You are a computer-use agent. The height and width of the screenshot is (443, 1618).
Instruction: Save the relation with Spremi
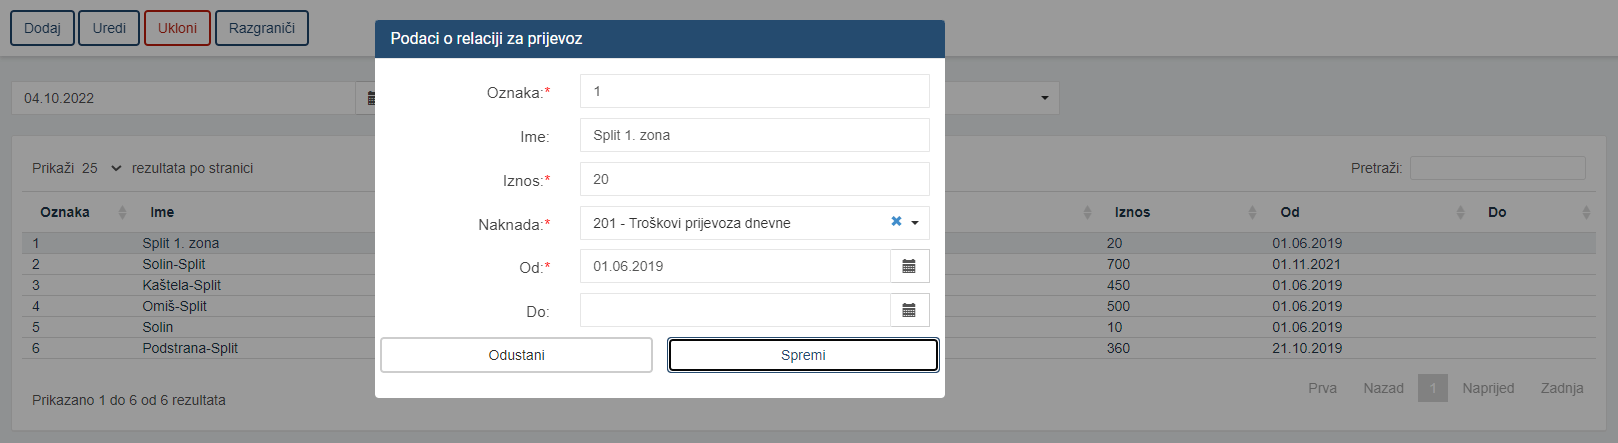click(803, 355)
